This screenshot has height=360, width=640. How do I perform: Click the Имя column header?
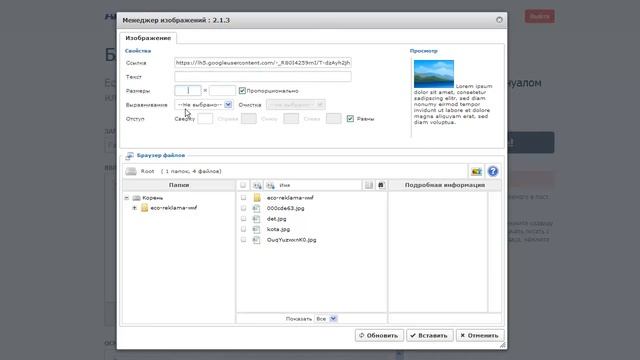284,185
